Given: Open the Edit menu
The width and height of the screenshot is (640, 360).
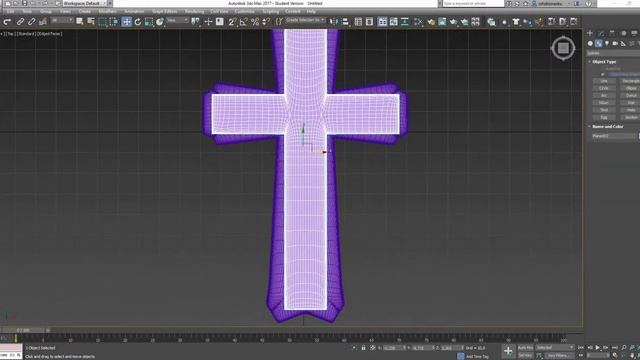Looking at the screenshot, I should point(11,11).
